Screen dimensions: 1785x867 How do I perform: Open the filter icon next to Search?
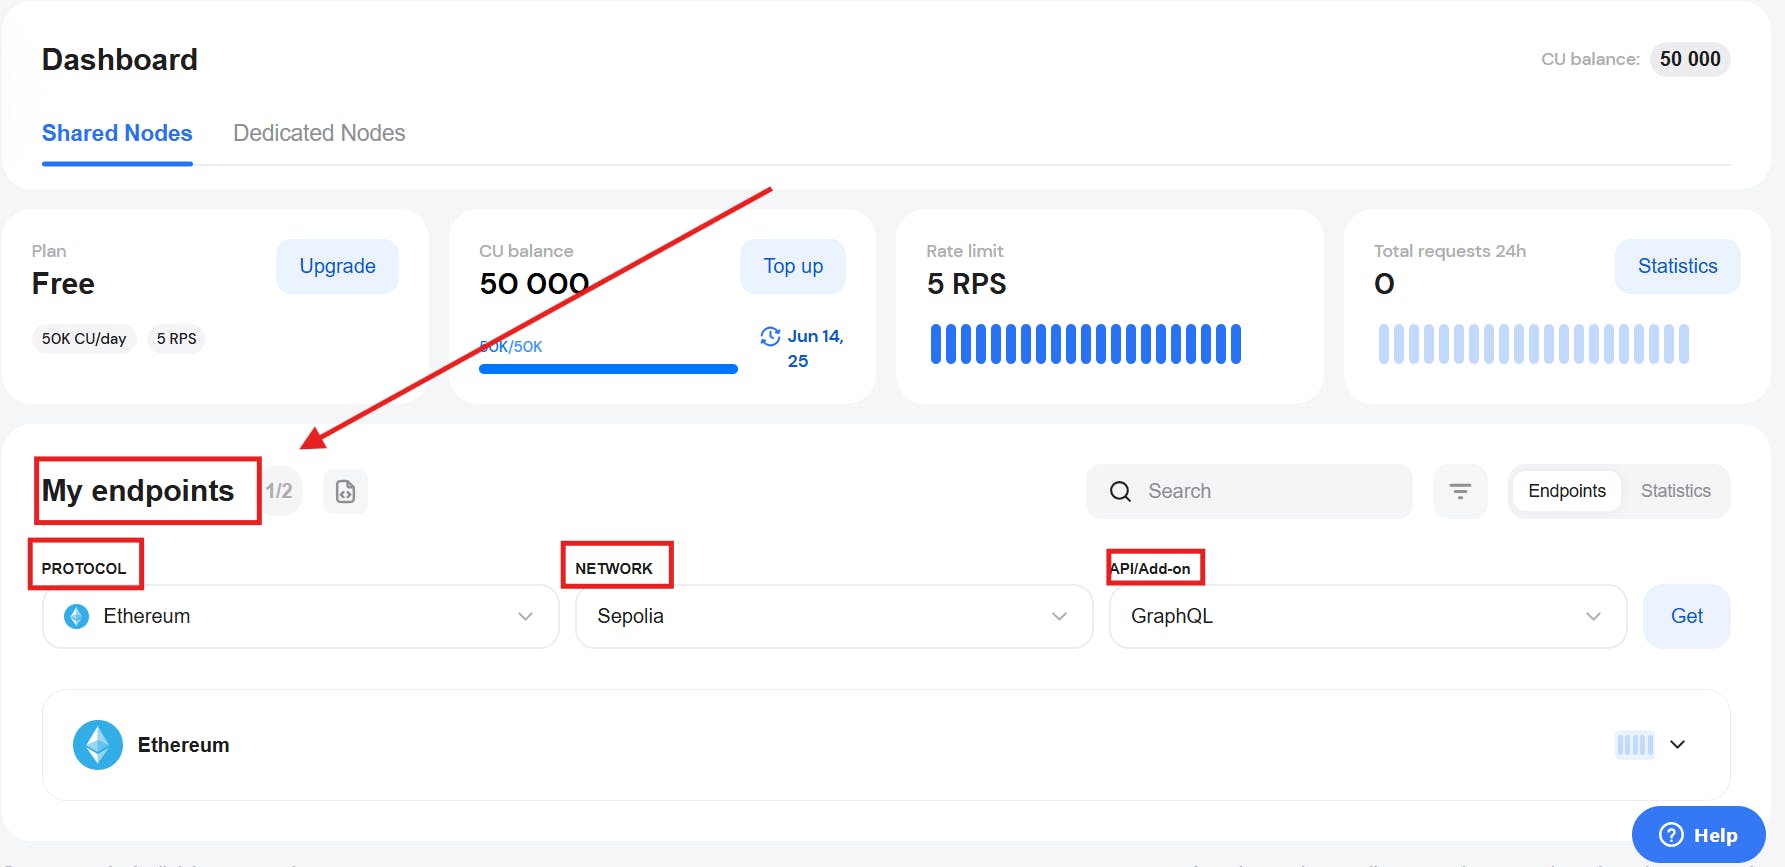(x=1460, y=491)
